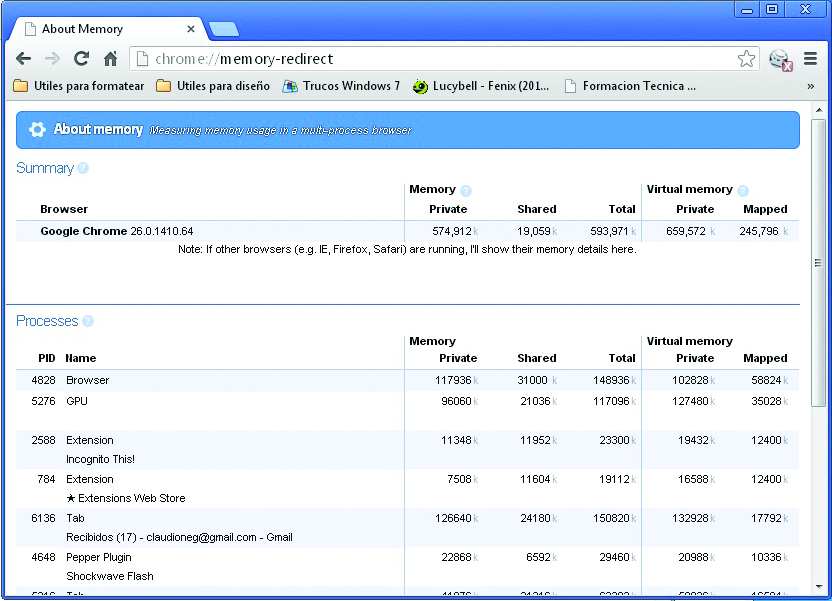
Task: Click summary virtual private value 659,572
Action: (686, 231)
